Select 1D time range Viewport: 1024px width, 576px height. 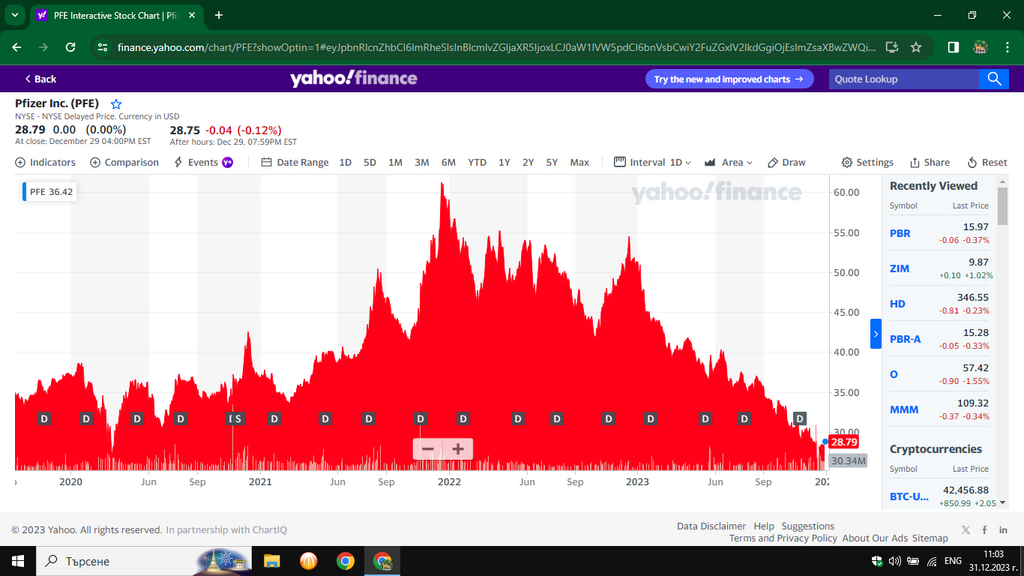(x=345, y=162)
